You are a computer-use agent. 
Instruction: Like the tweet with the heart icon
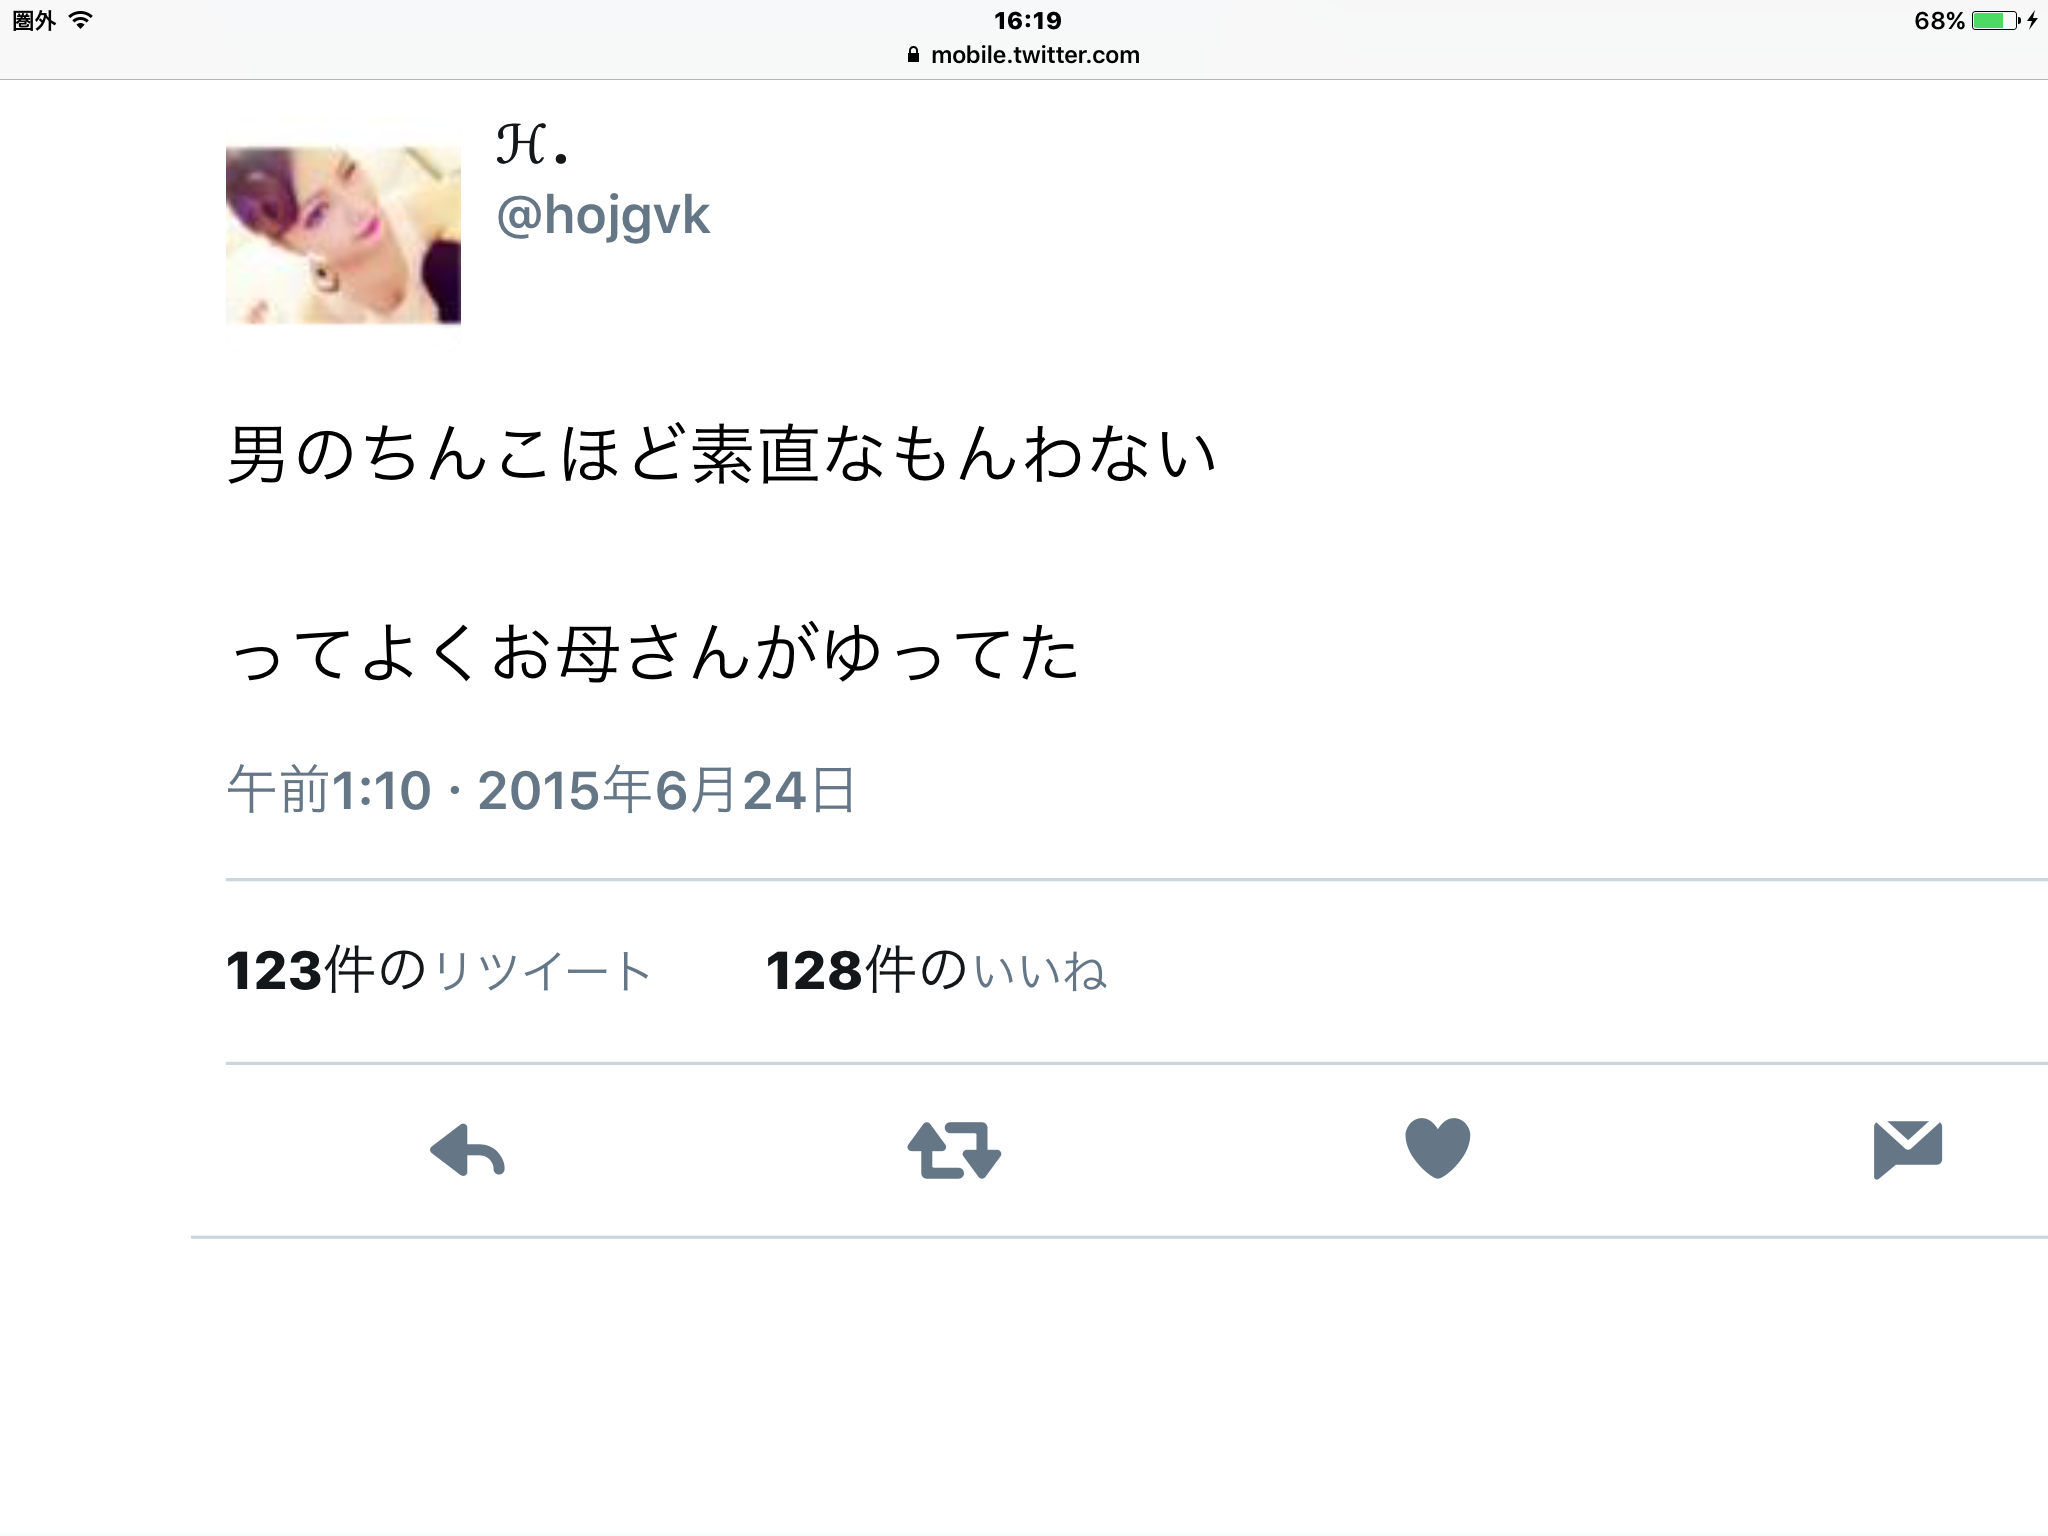(x=1438, y=1148)
